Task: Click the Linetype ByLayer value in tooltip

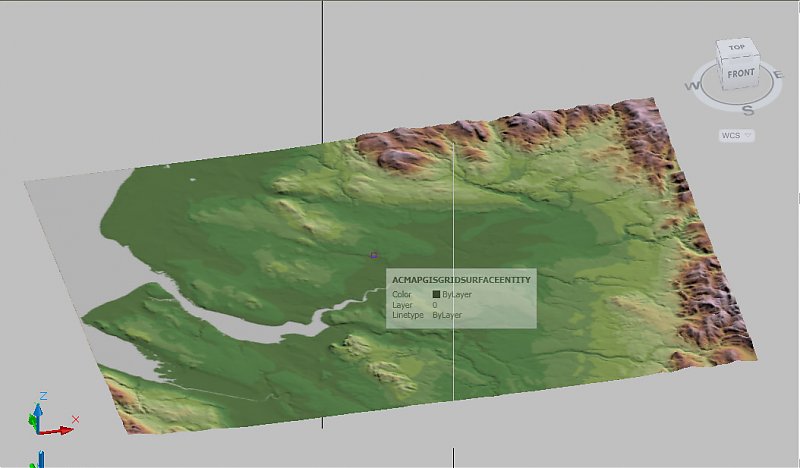Action: 447,315
